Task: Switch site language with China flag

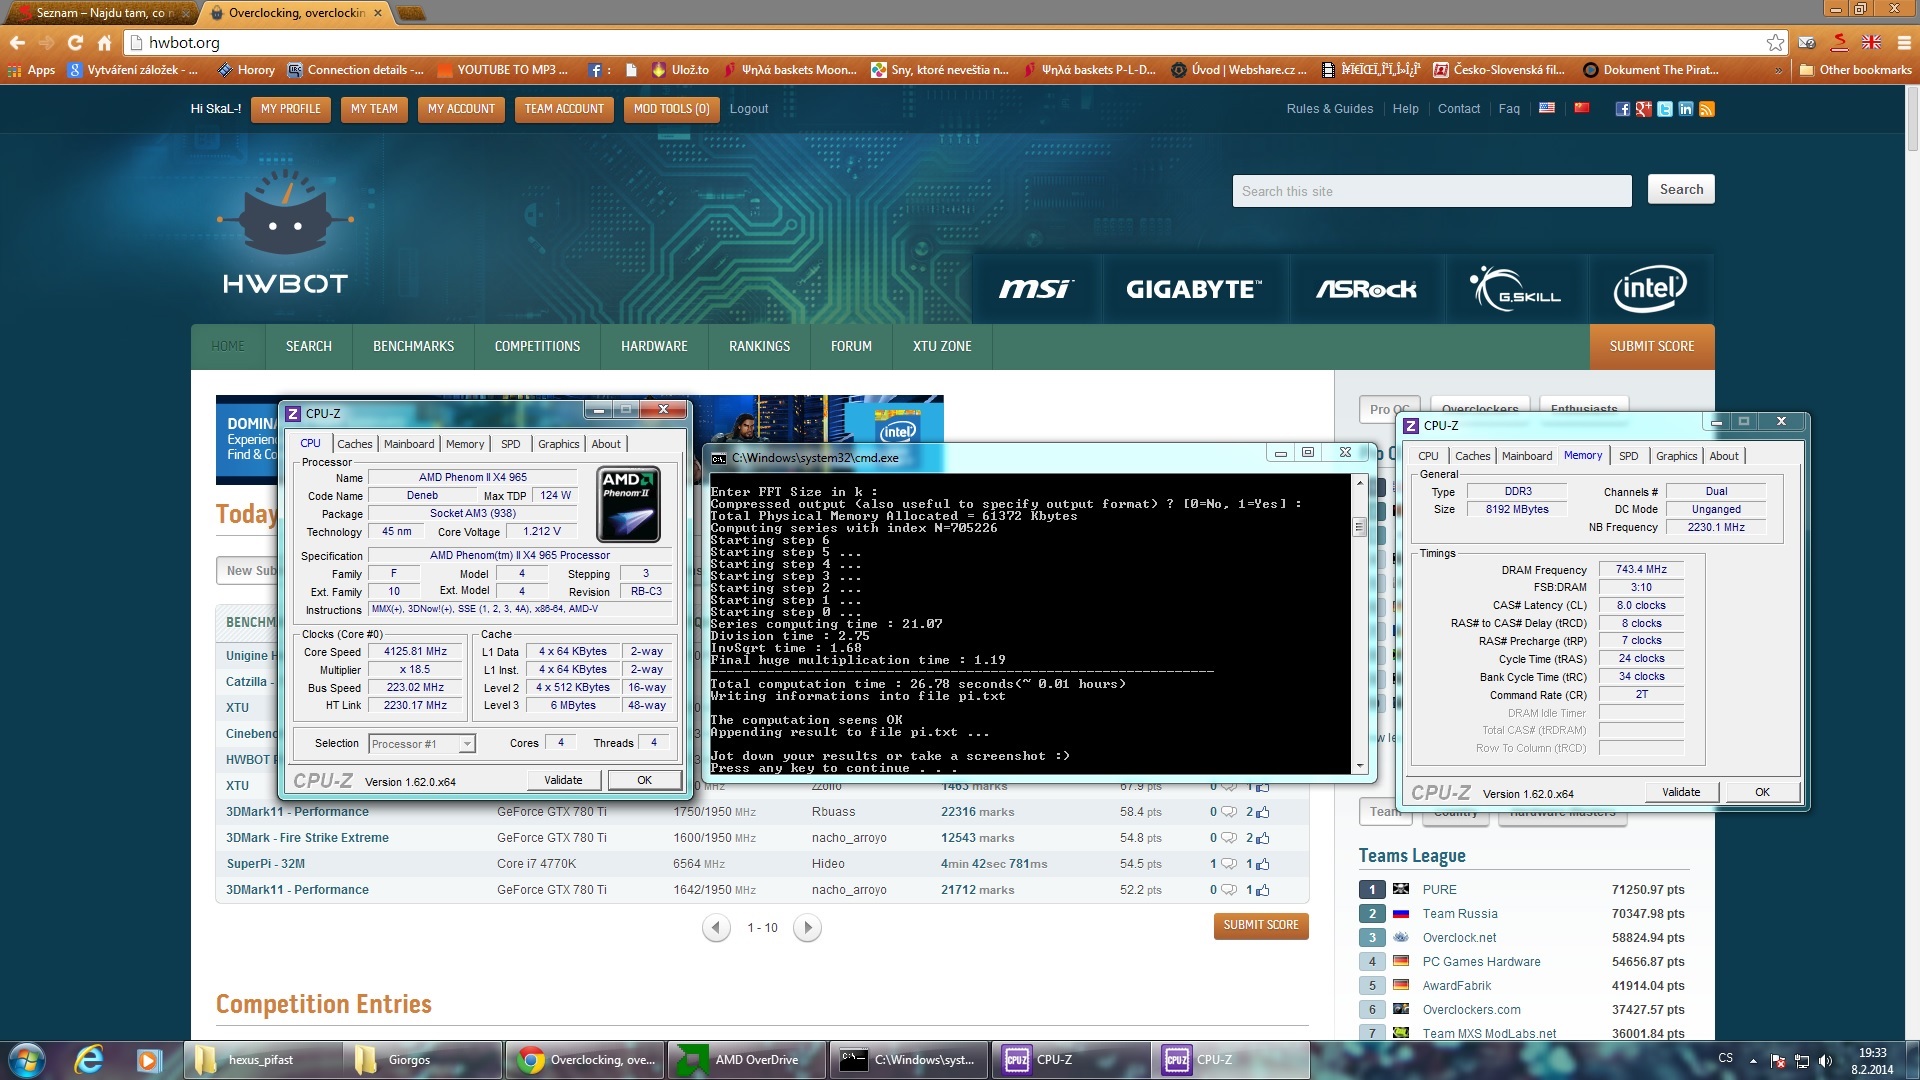Action: (1581, 108)
